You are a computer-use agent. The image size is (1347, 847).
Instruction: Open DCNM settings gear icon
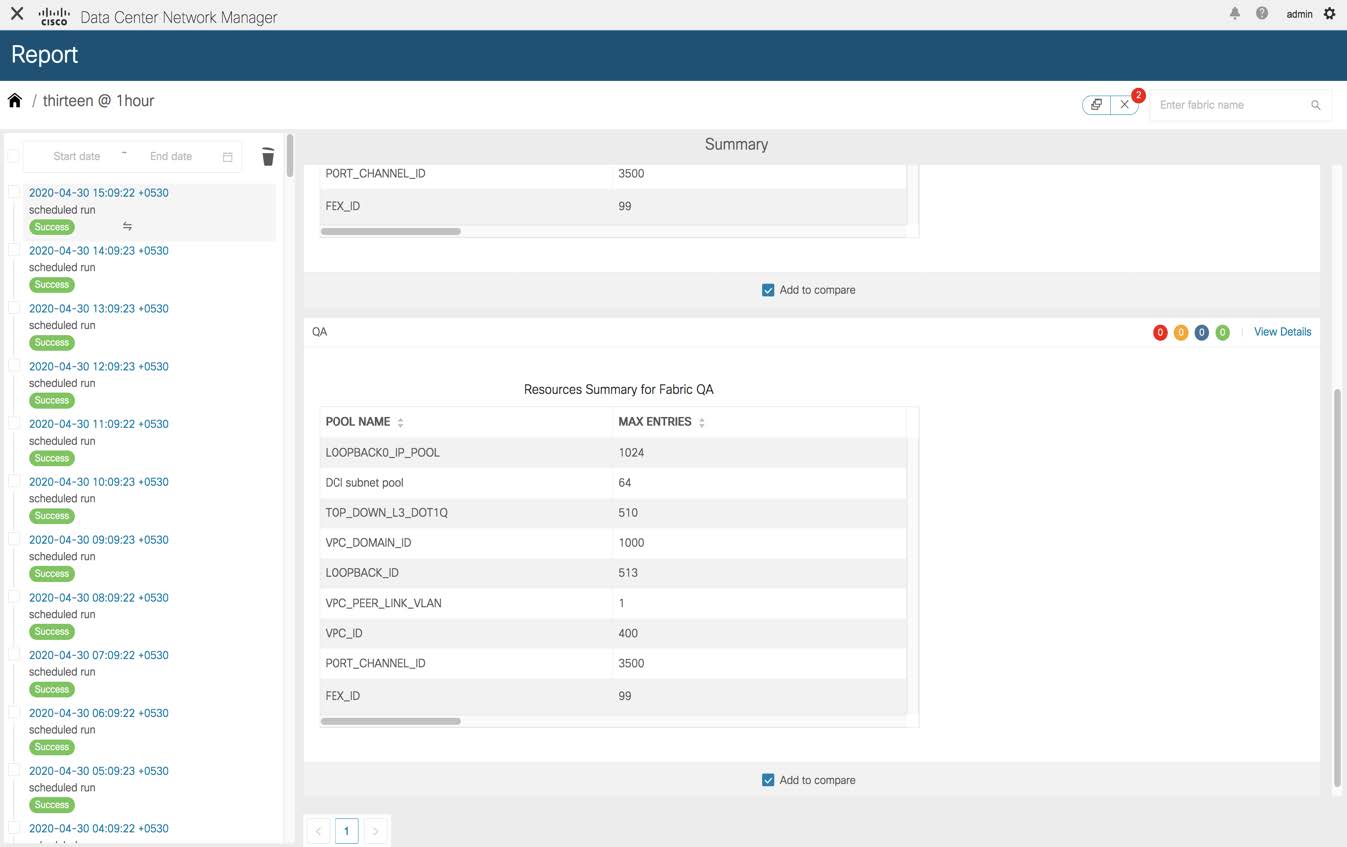click(x=1329, y=14)
